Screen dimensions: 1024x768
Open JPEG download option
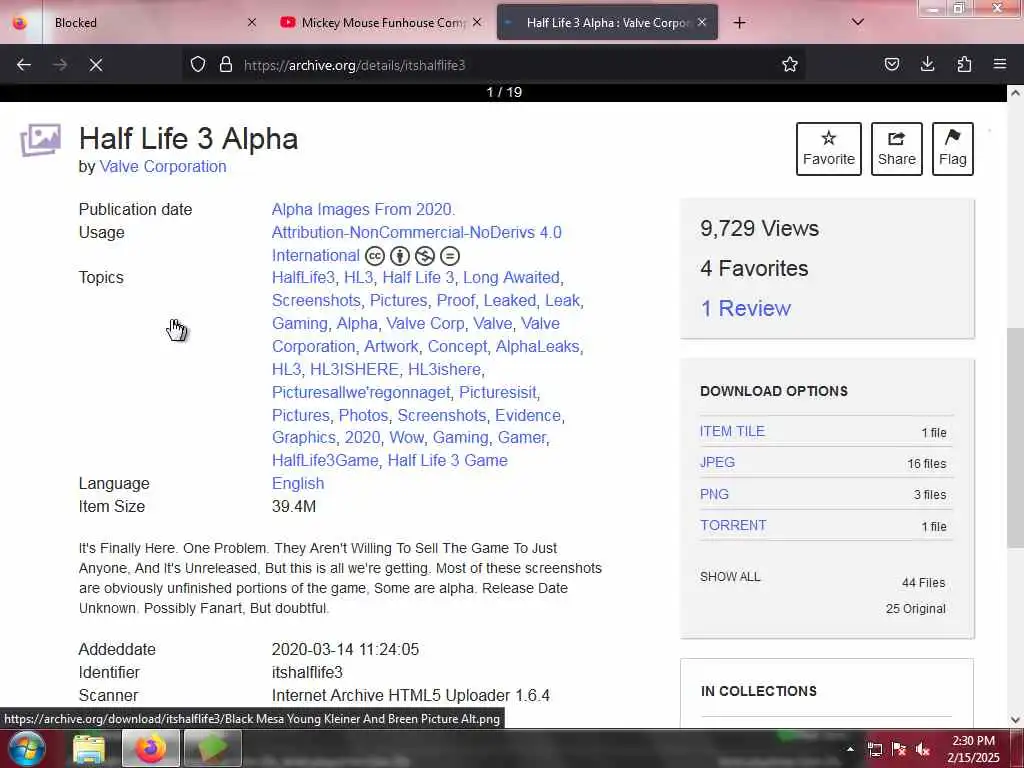pos(717,462)
